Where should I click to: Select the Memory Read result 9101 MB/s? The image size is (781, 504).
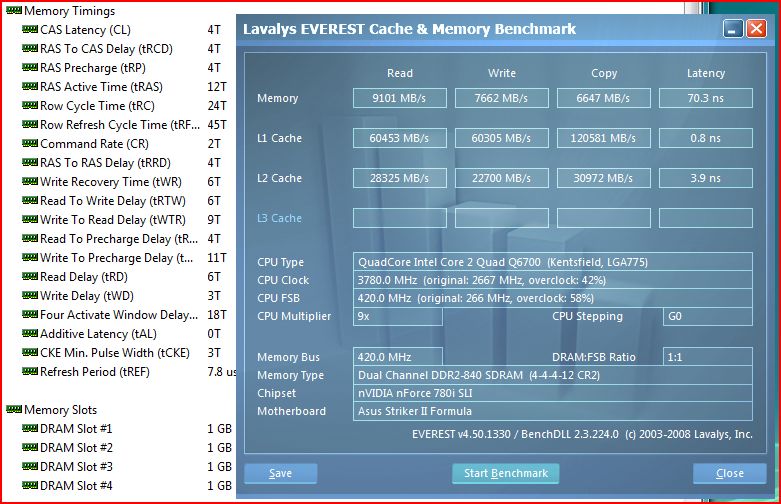click(x=399, y=98)
